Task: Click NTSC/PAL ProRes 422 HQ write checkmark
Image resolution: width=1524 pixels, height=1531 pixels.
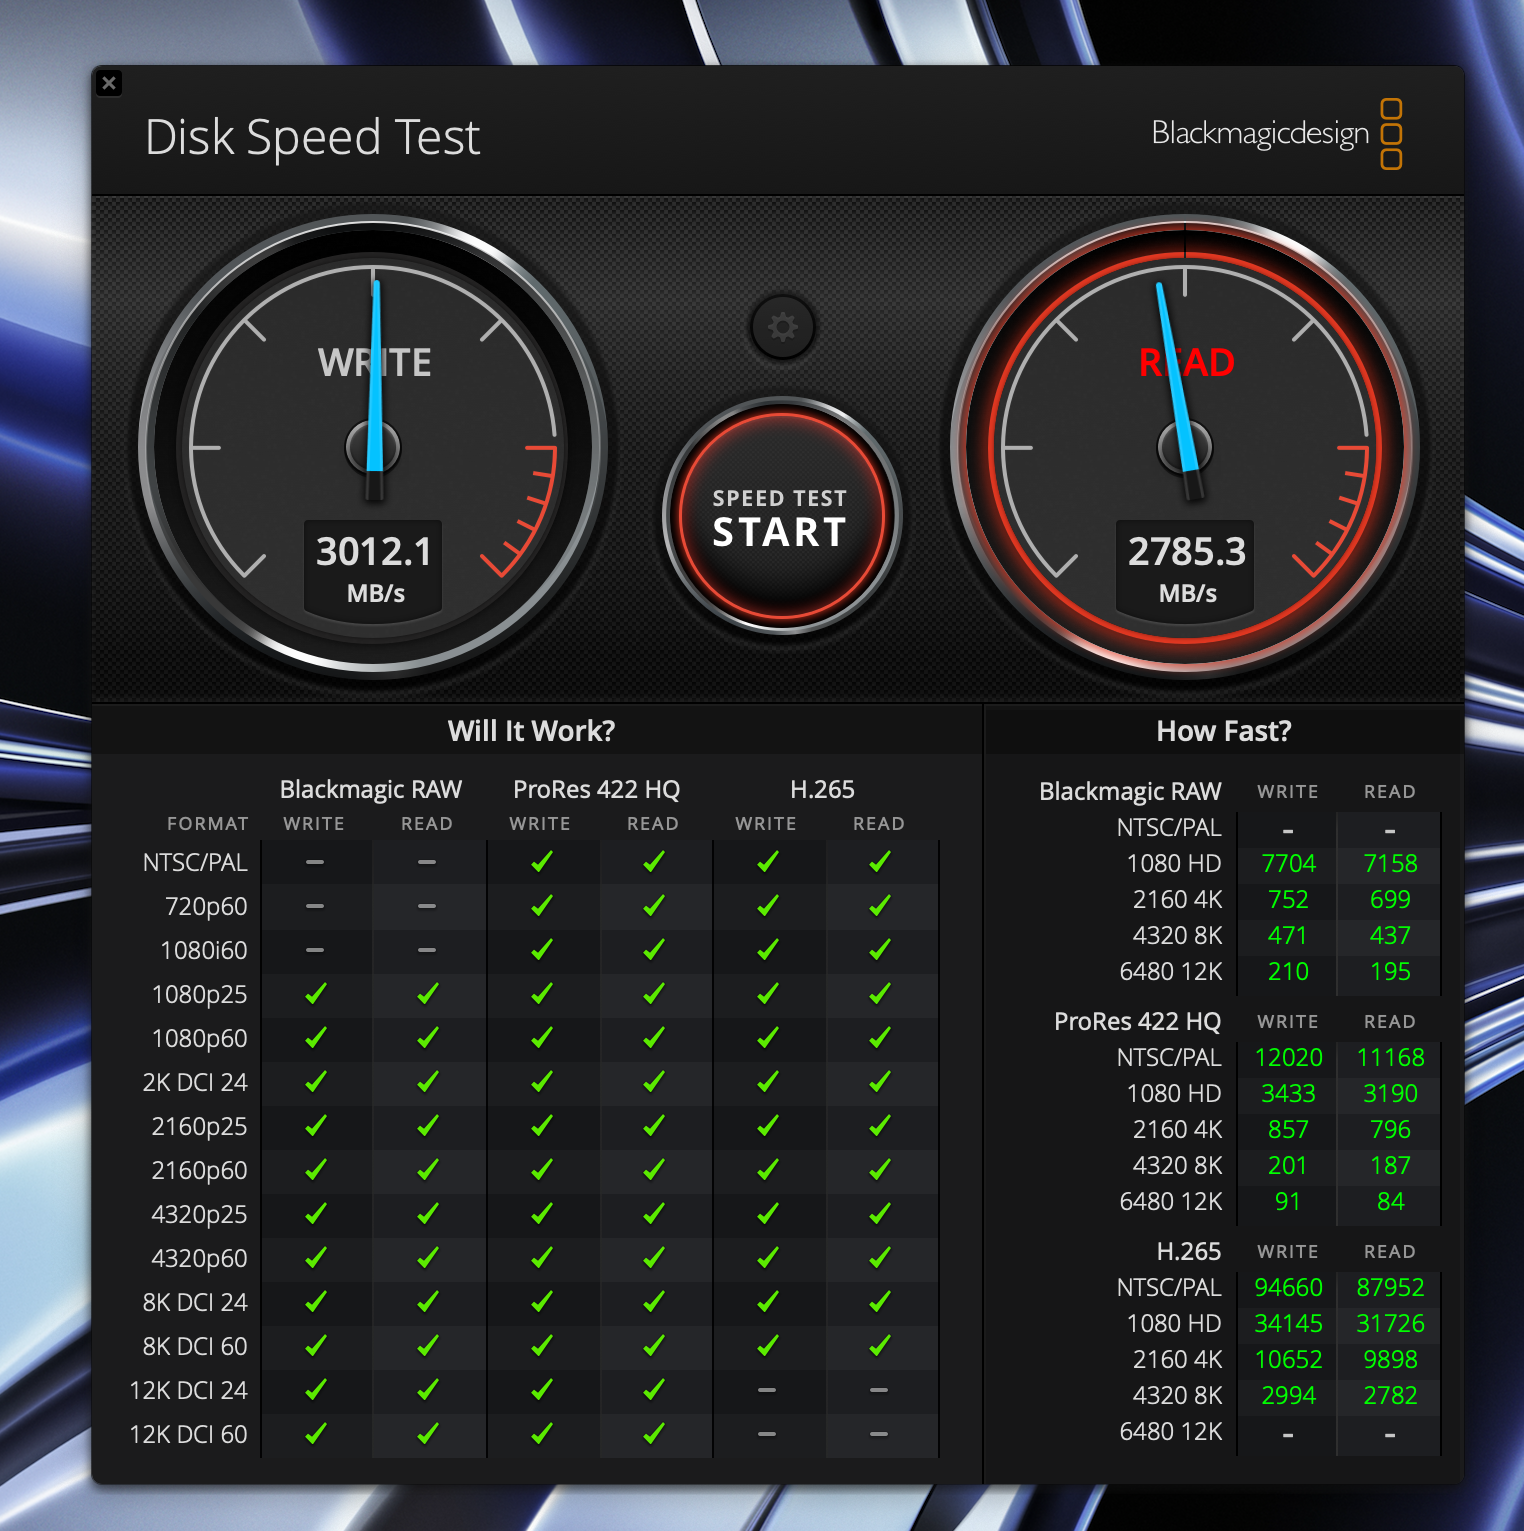Action: pos(542,862)
